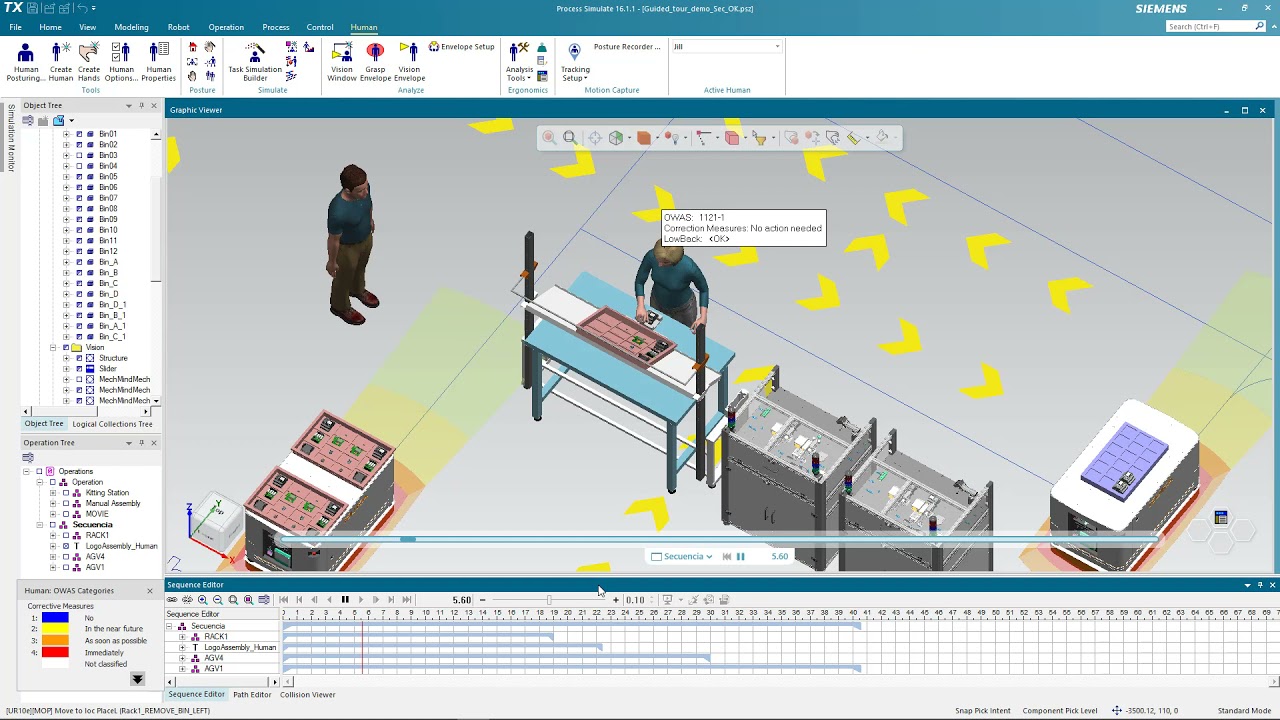Collapse Secuencia in Sequence Editor

coord(169,627)
